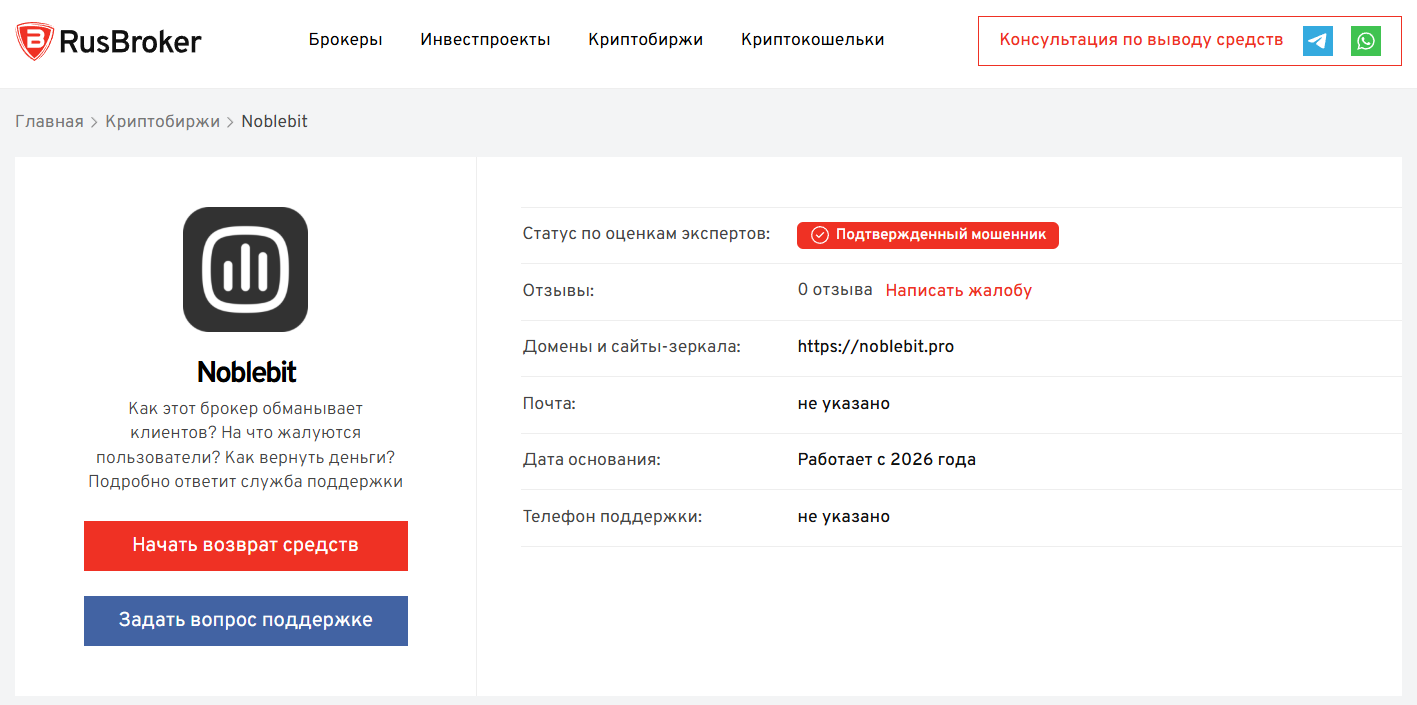Open the https://noblebit.pro domain link
Viewport: 1417px width, 705px height.
pos(875,347)
